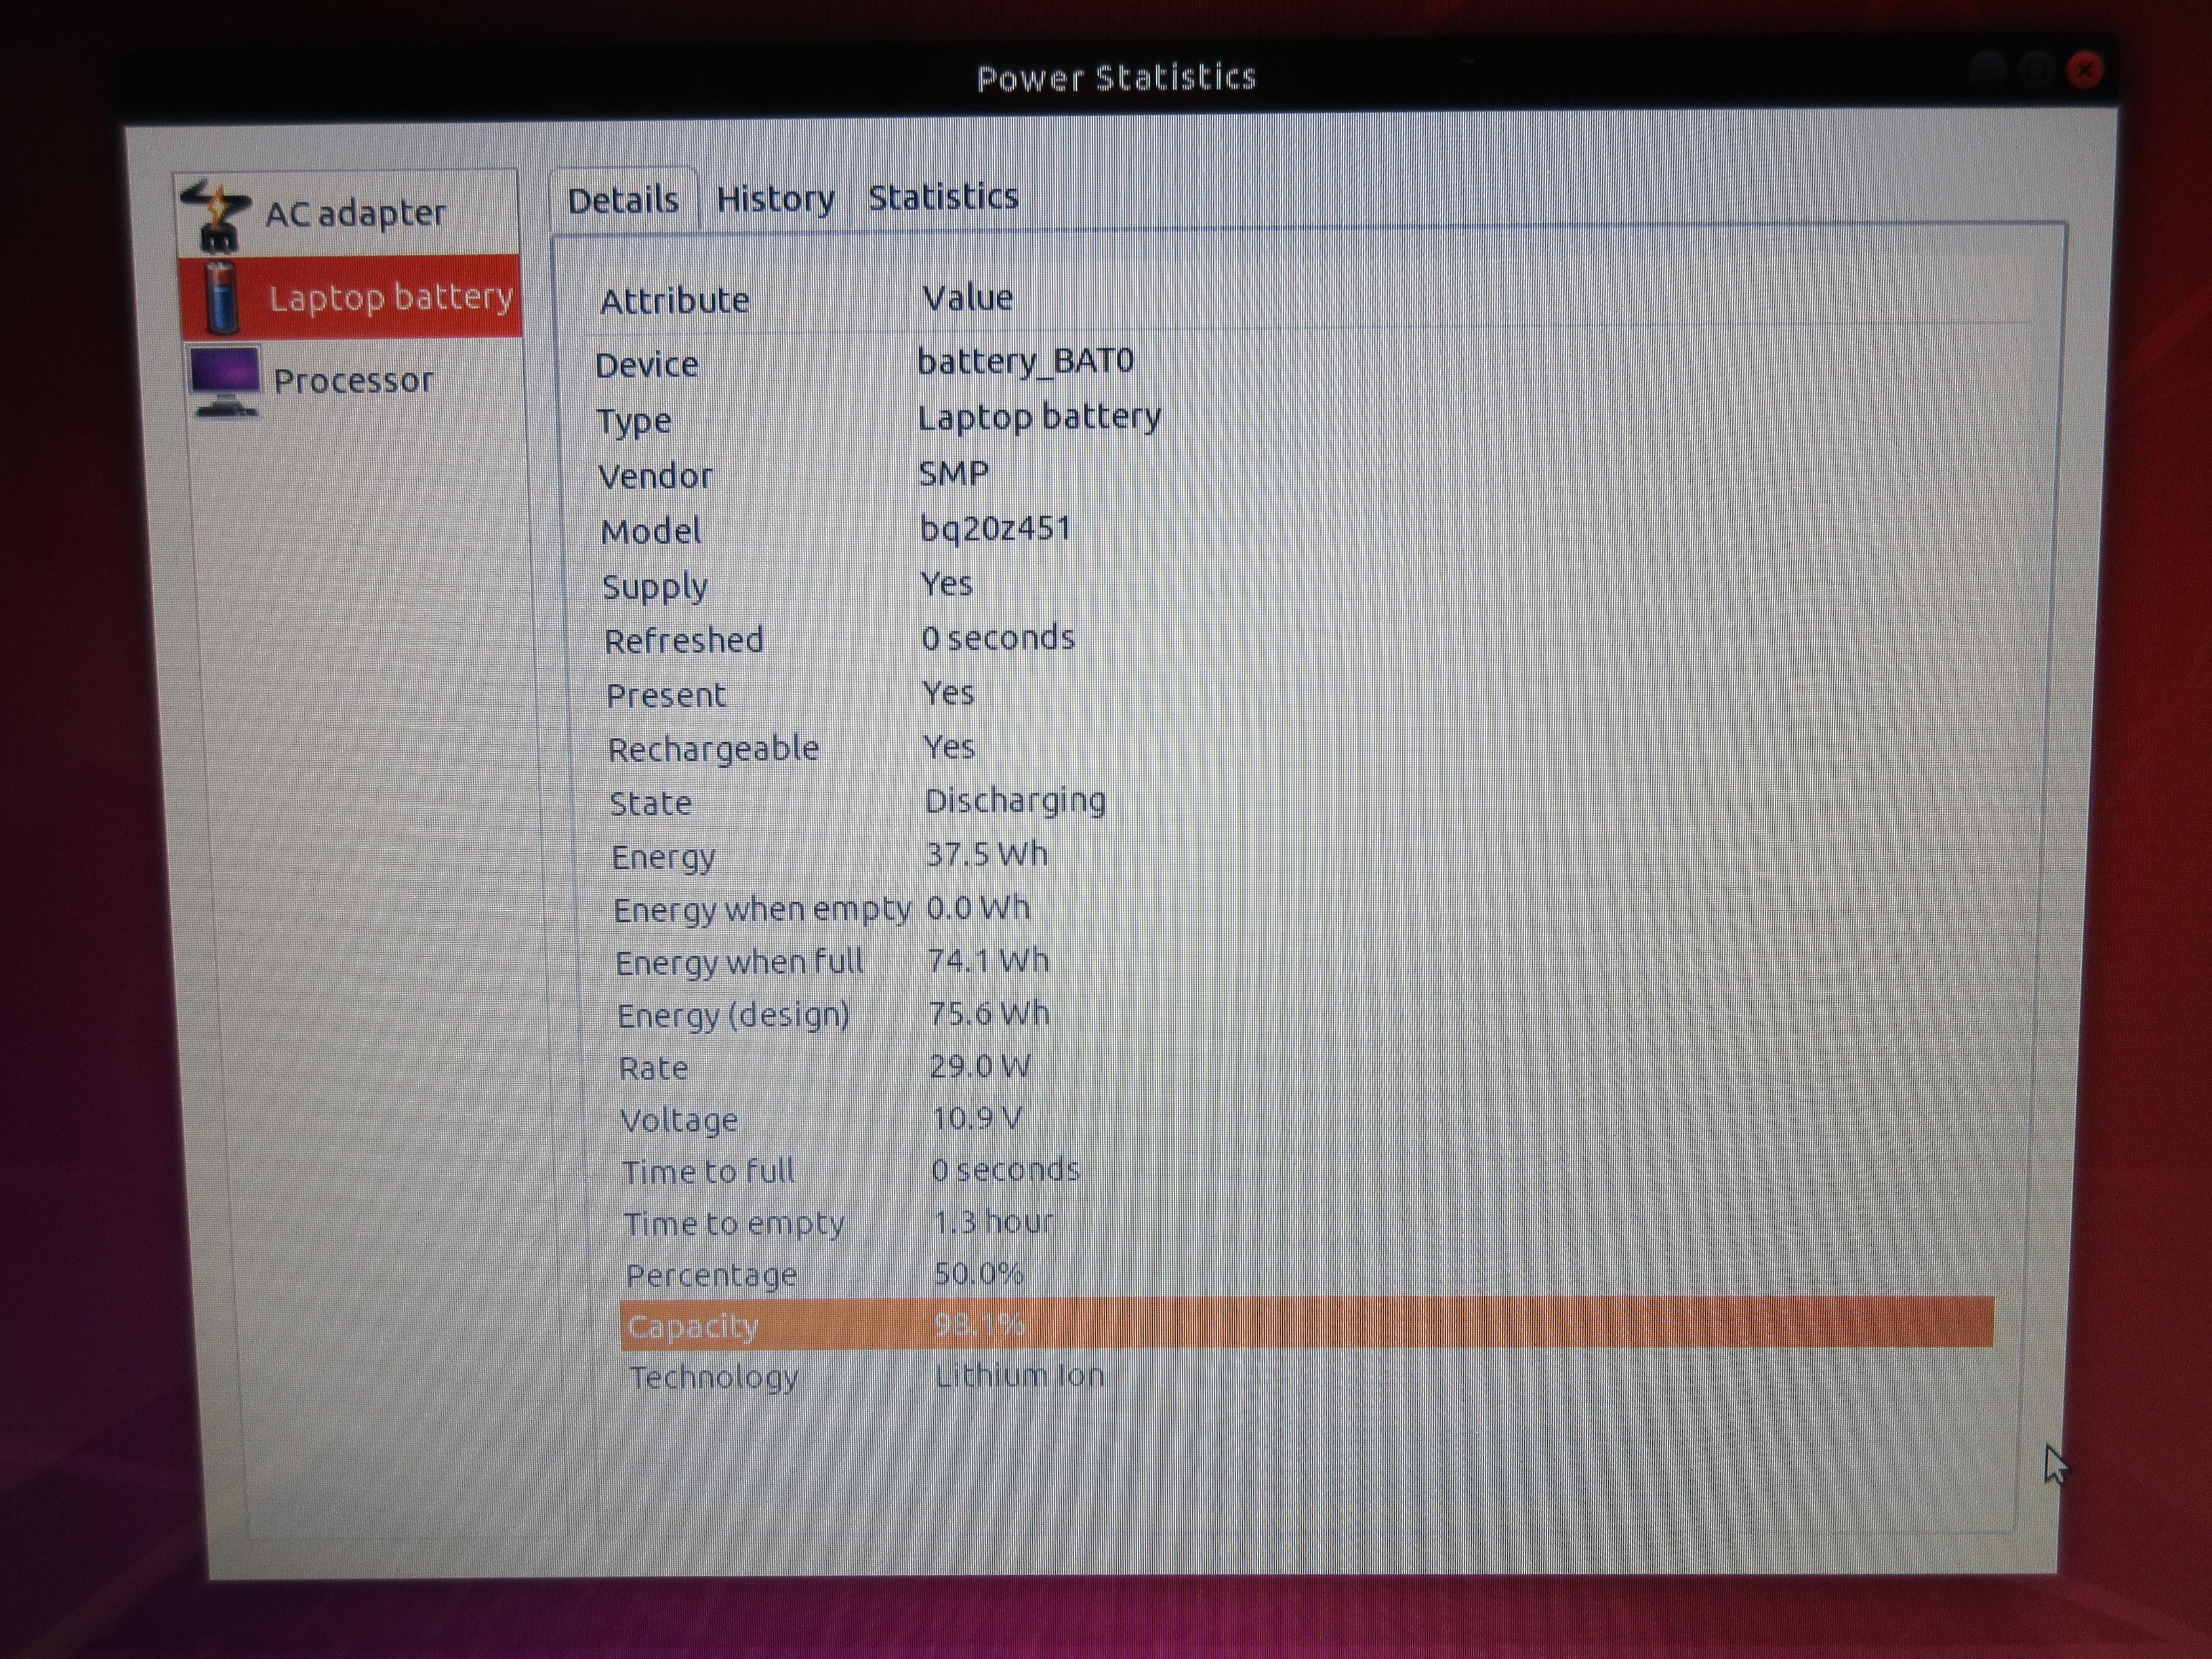Click the Attribute column header
2212x1659 pixels.
(674, 300)
